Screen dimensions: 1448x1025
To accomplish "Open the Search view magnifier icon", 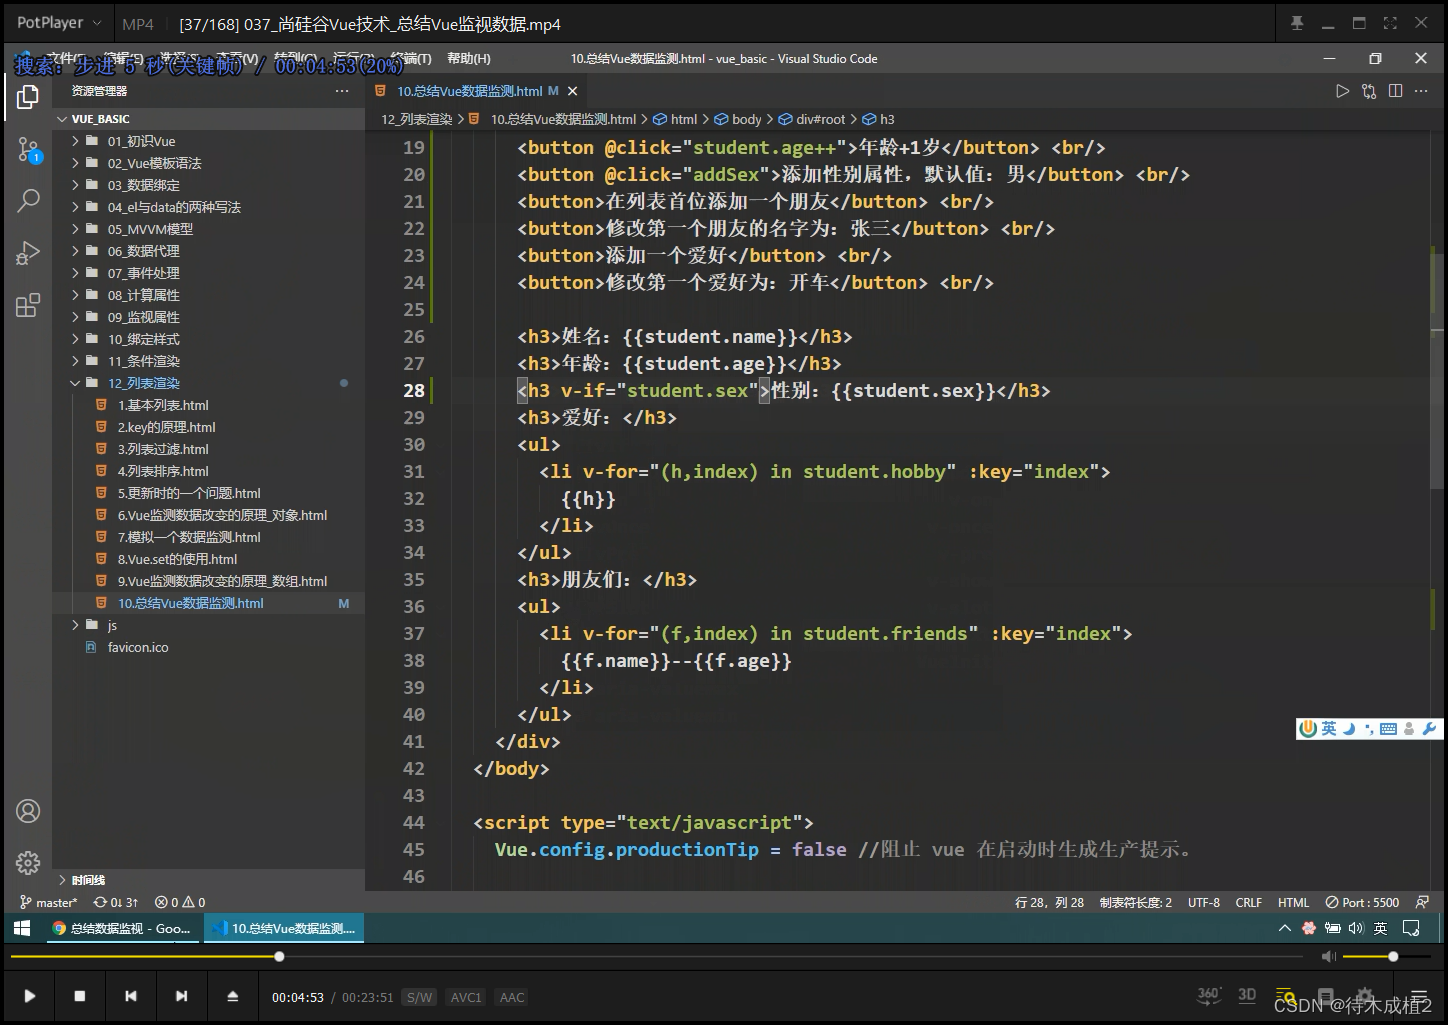I will click(x=28, y=201).
